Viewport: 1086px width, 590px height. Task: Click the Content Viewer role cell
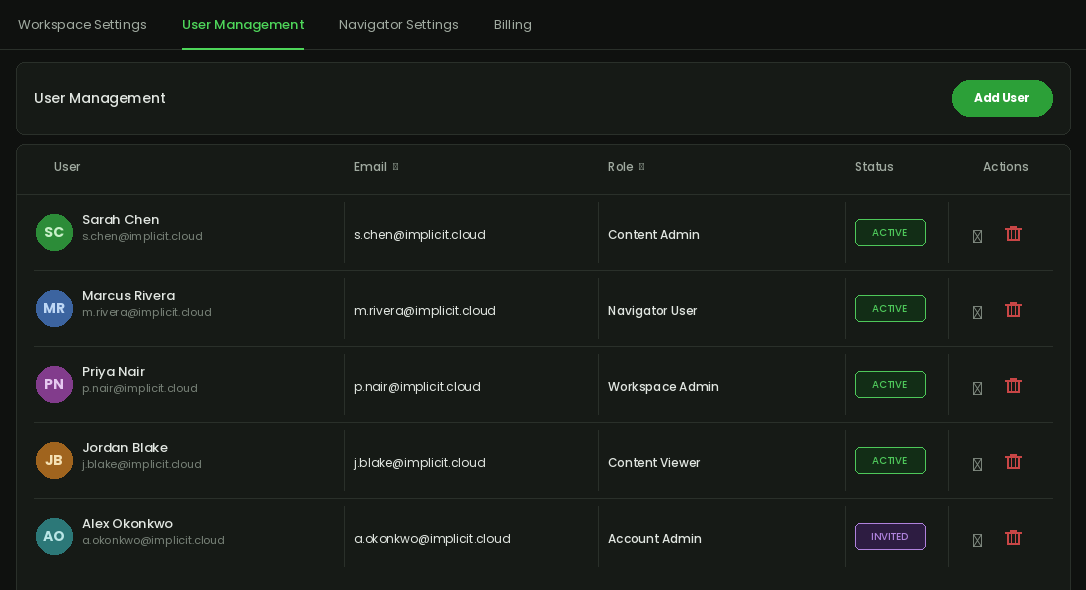(x=654, y=463)
